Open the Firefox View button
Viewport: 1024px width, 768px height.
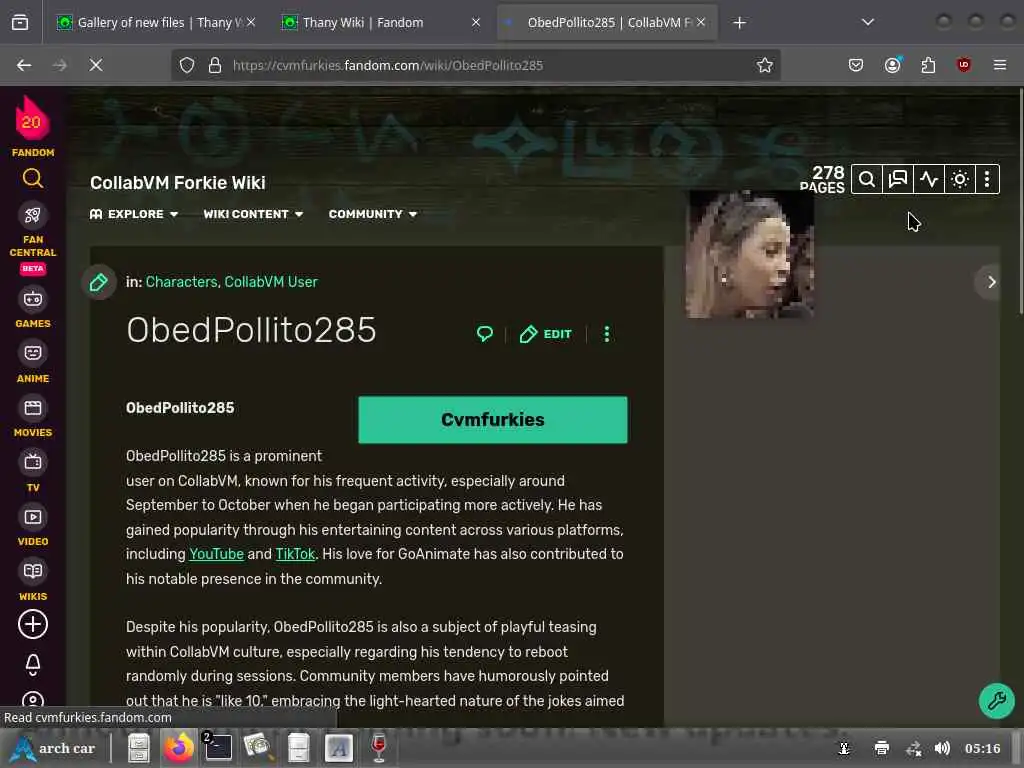tap(20, 23)
